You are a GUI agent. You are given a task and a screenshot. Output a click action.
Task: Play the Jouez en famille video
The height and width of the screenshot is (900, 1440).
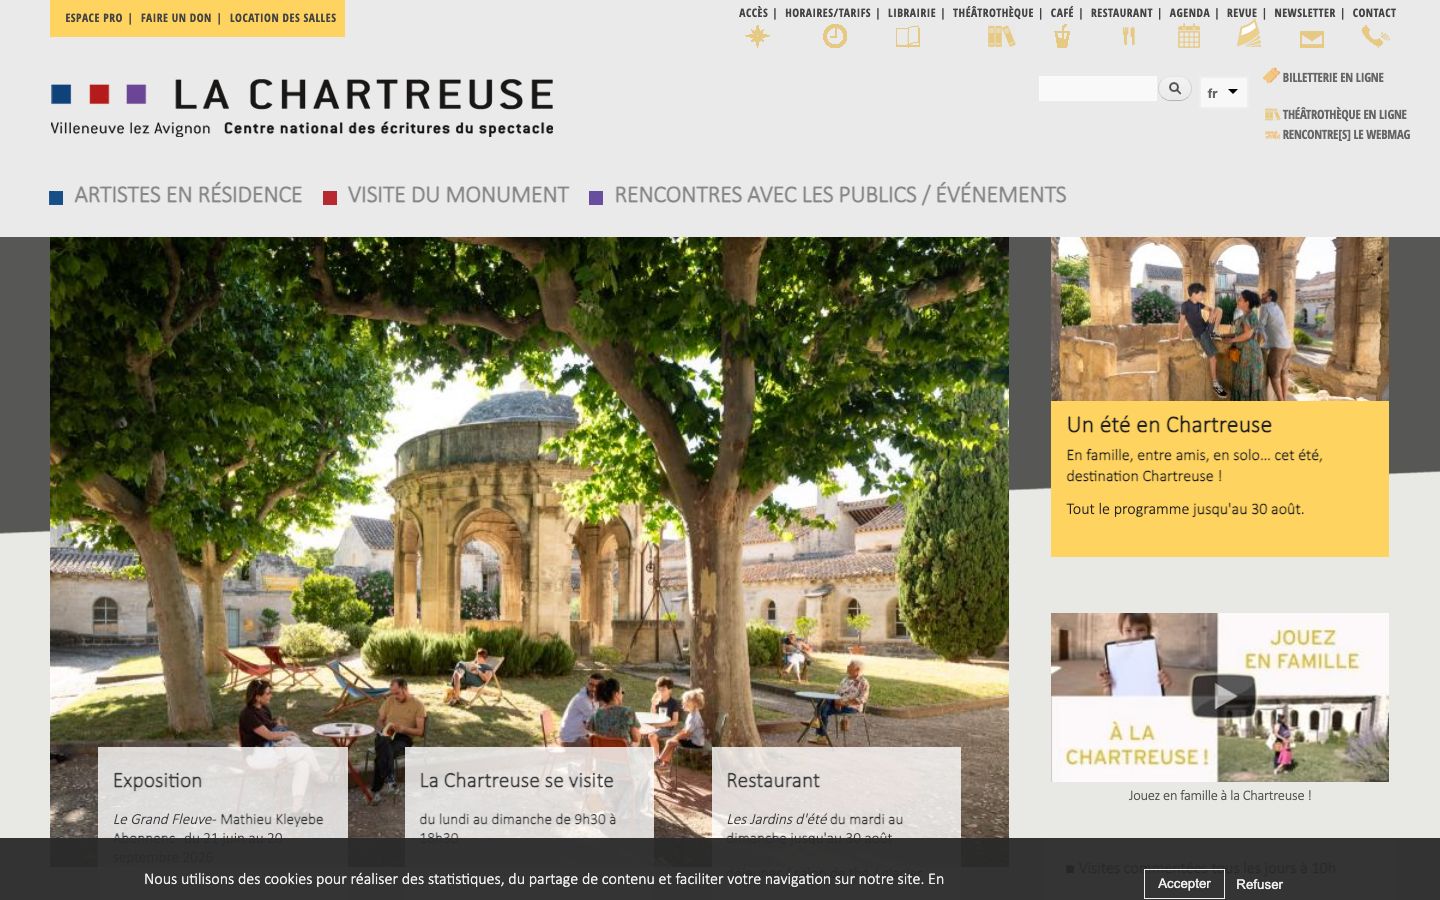[x=1223, y=695]
